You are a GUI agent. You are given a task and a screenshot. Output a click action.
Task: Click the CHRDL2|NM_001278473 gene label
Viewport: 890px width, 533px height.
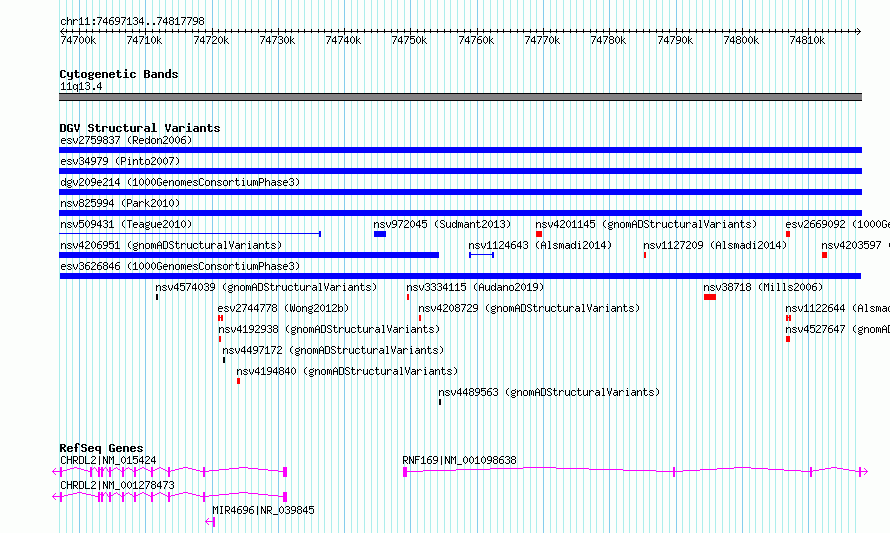(x=117, y=485)
